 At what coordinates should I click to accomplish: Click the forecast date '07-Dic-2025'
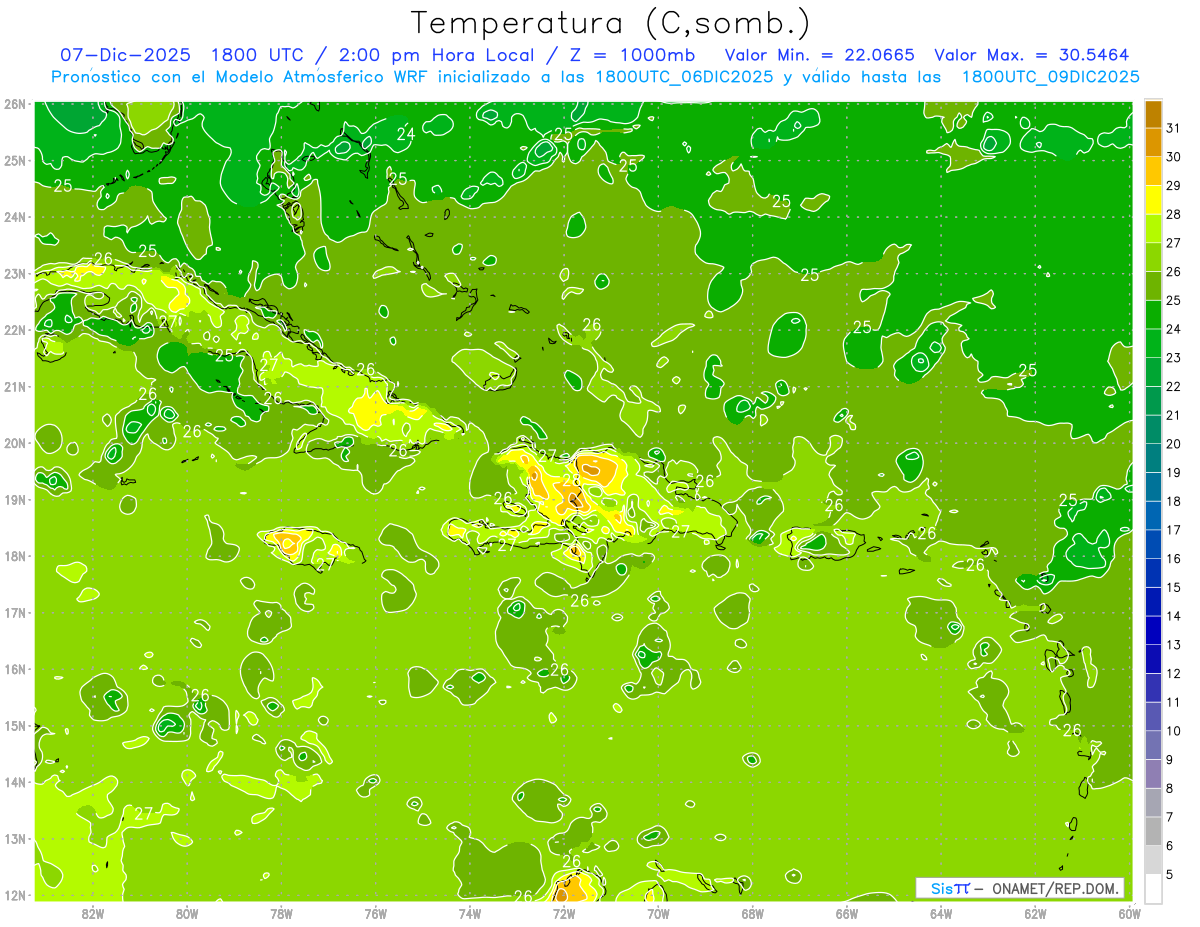pyautogui.click(x=125, y=55)
